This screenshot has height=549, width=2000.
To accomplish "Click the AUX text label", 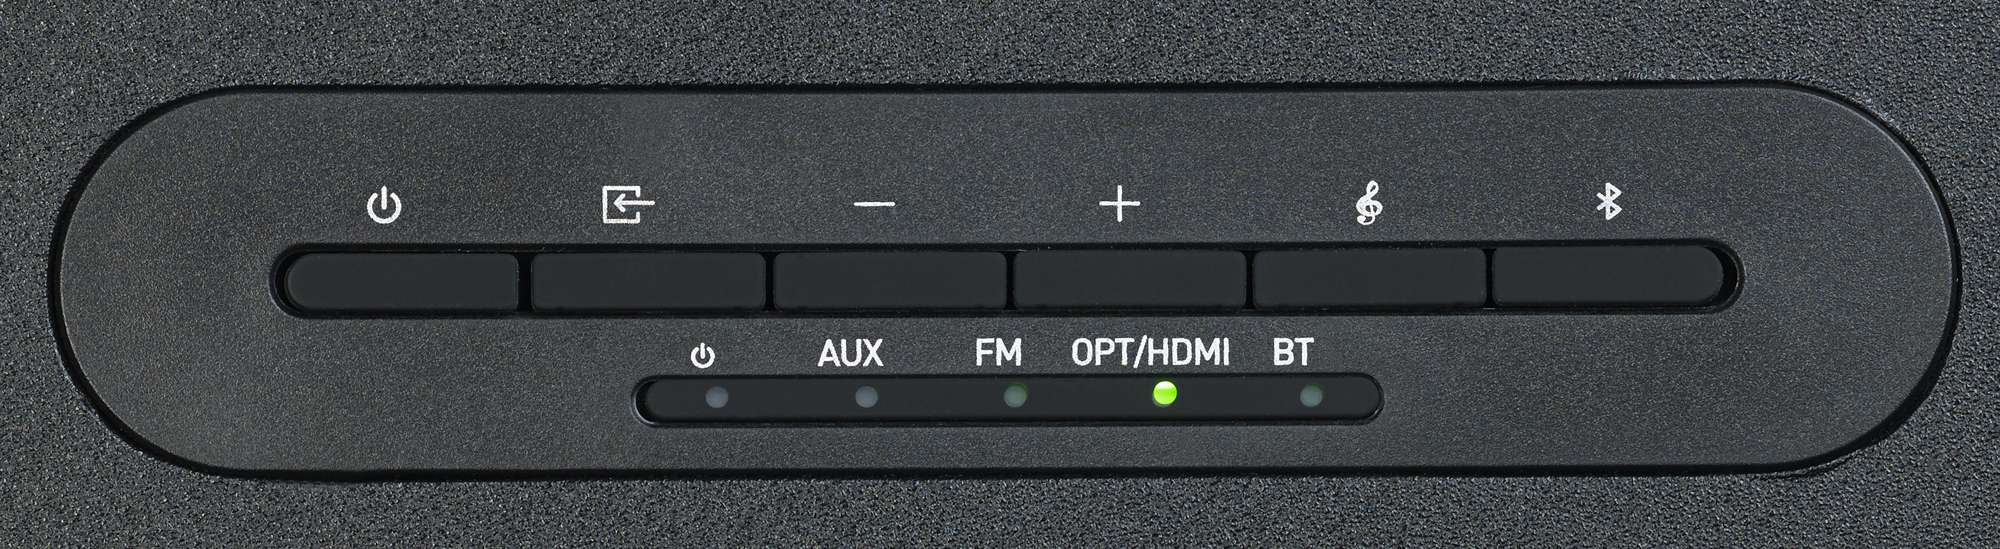I will tap(851, 353).
